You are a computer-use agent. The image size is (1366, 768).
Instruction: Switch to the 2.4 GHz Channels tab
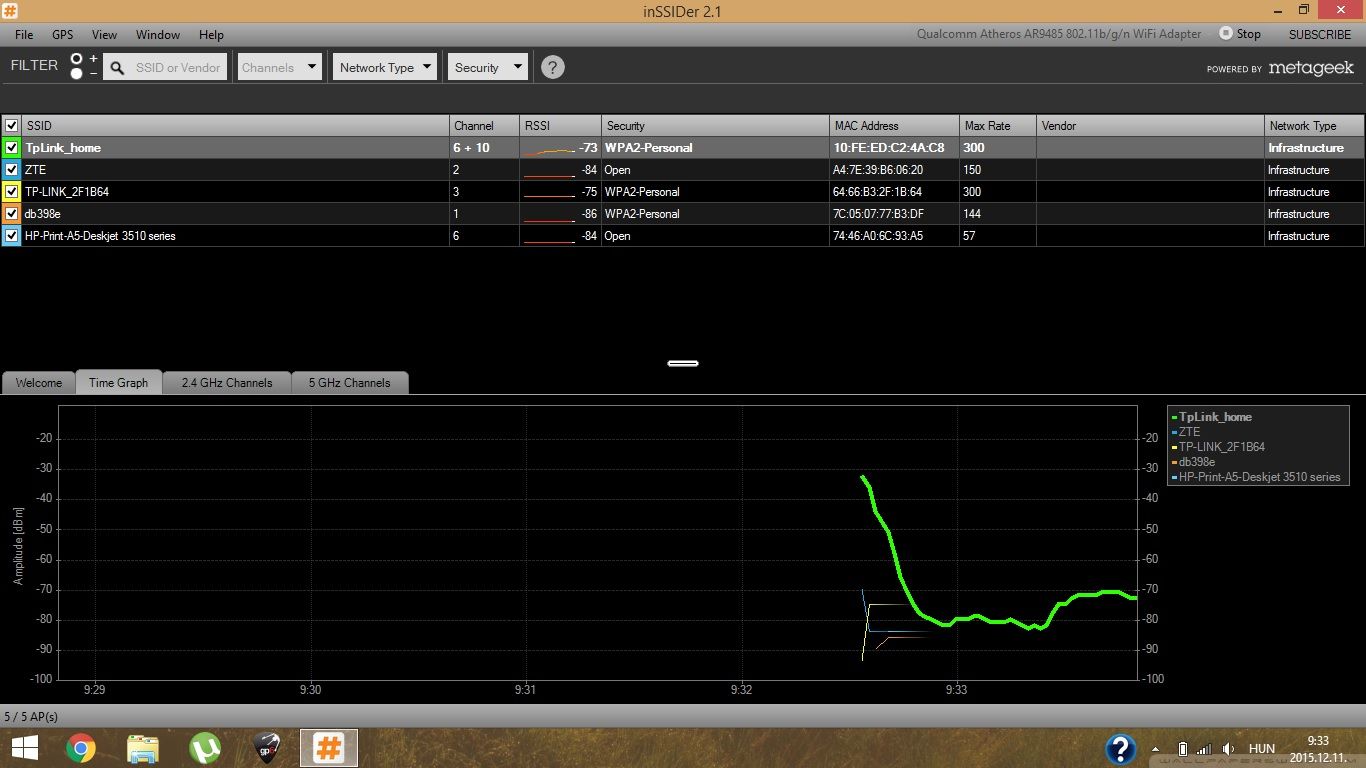[227, 383]
